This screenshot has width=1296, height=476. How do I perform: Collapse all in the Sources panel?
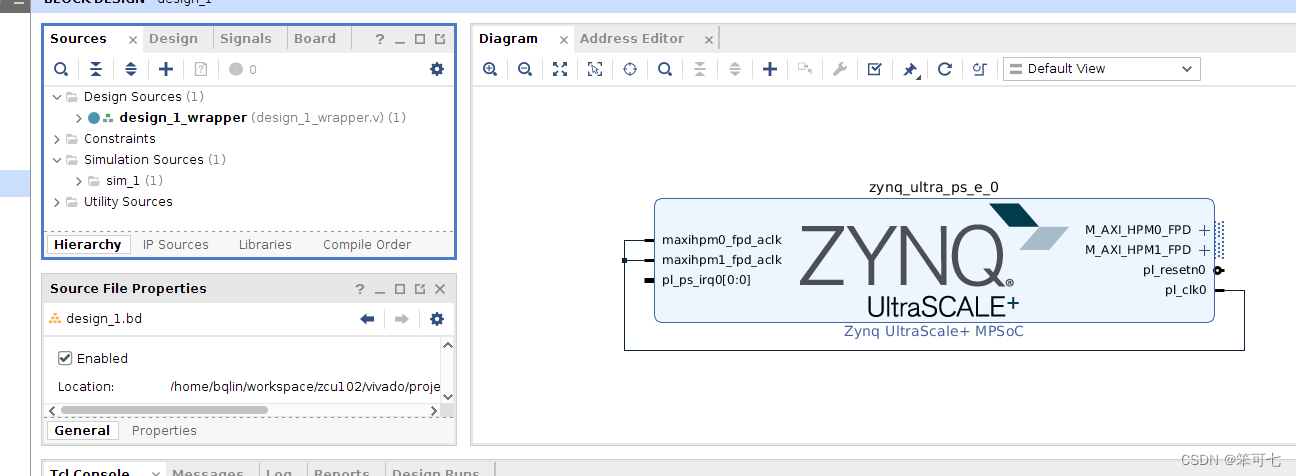pos(96,69)
